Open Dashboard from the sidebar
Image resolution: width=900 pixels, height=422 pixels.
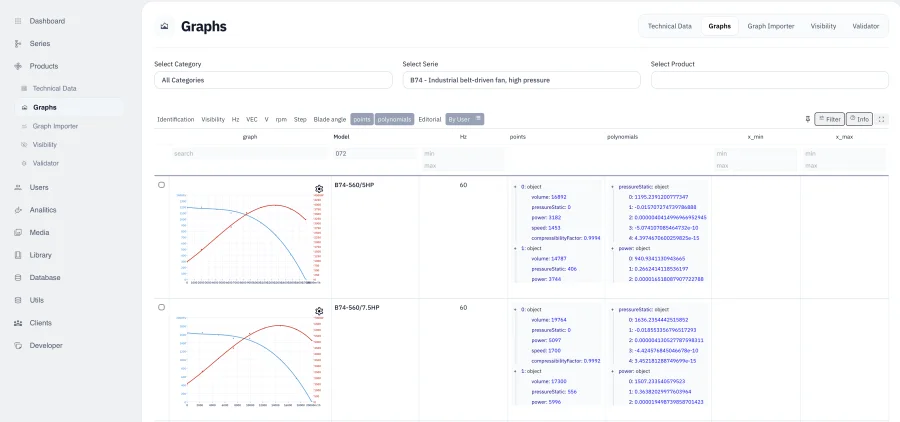[x=47, y=21]
